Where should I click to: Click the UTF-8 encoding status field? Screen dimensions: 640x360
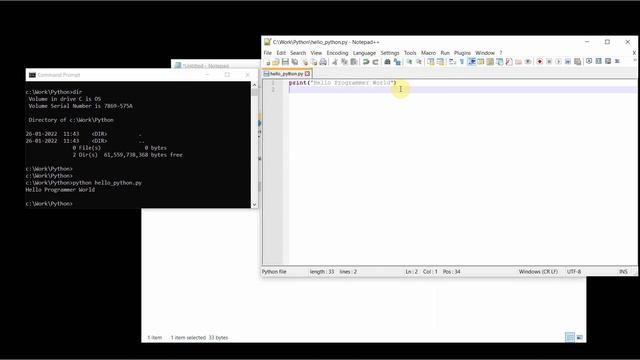573,272
